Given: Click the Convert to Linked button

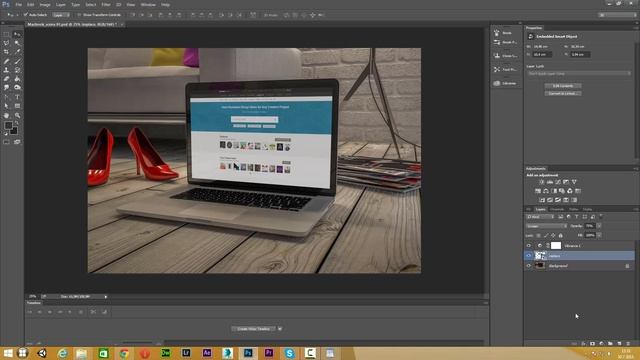Looking at the screenshot, I should pos(563,93).
